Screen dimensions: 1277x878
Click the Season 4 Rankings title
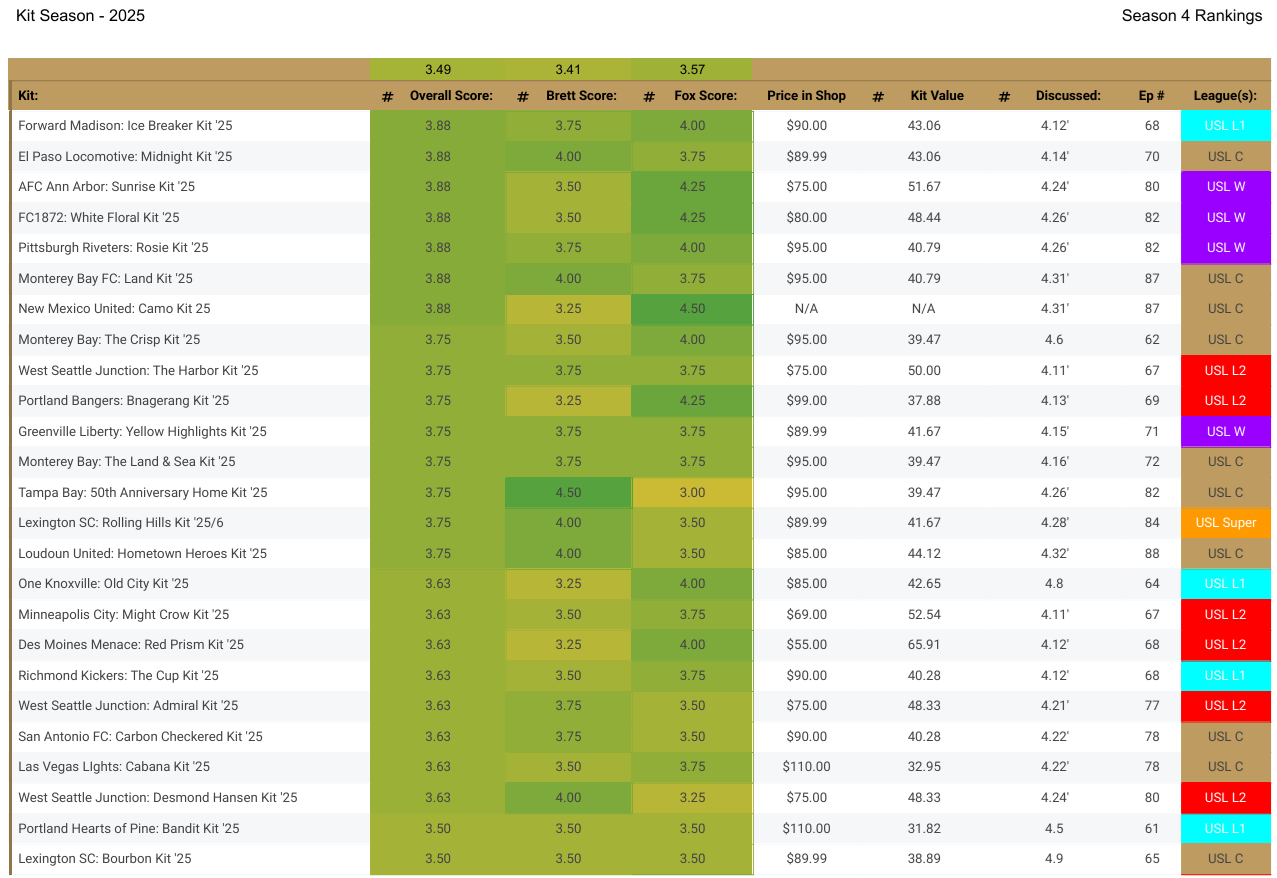pos(1192,15)
